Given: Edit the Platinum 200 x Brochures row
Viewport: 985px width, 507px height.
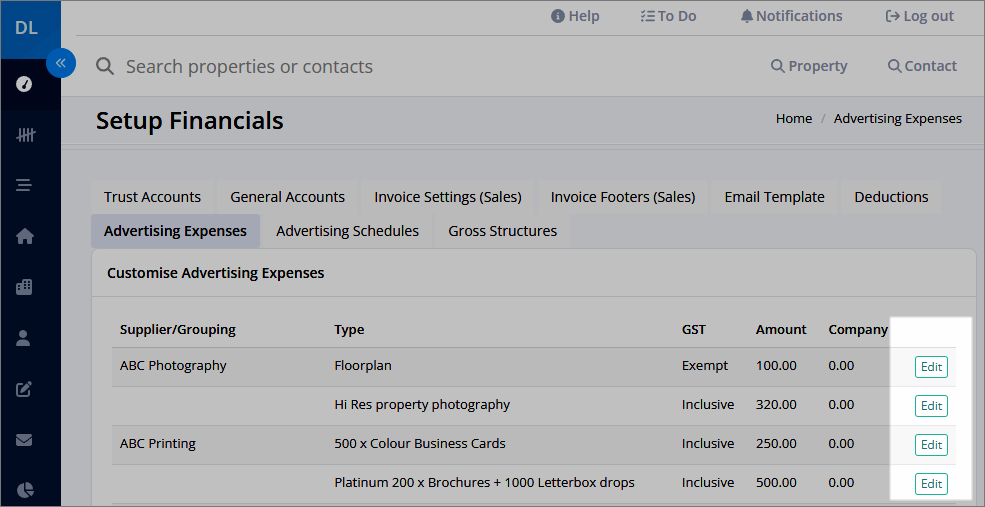Looking at the screenshot, I should coord(931,484).
